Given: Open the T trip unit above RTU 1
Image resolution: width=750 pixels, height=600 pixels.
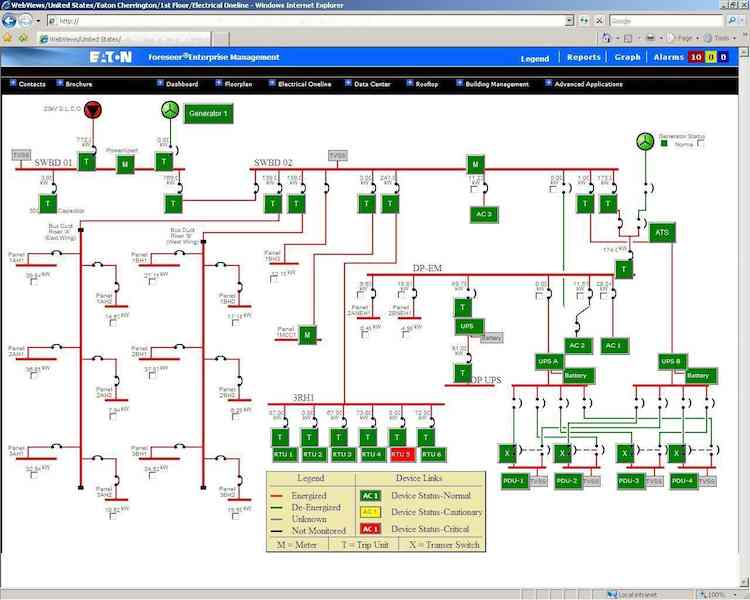Looking at the screenshot, I should tap(280, 437).
